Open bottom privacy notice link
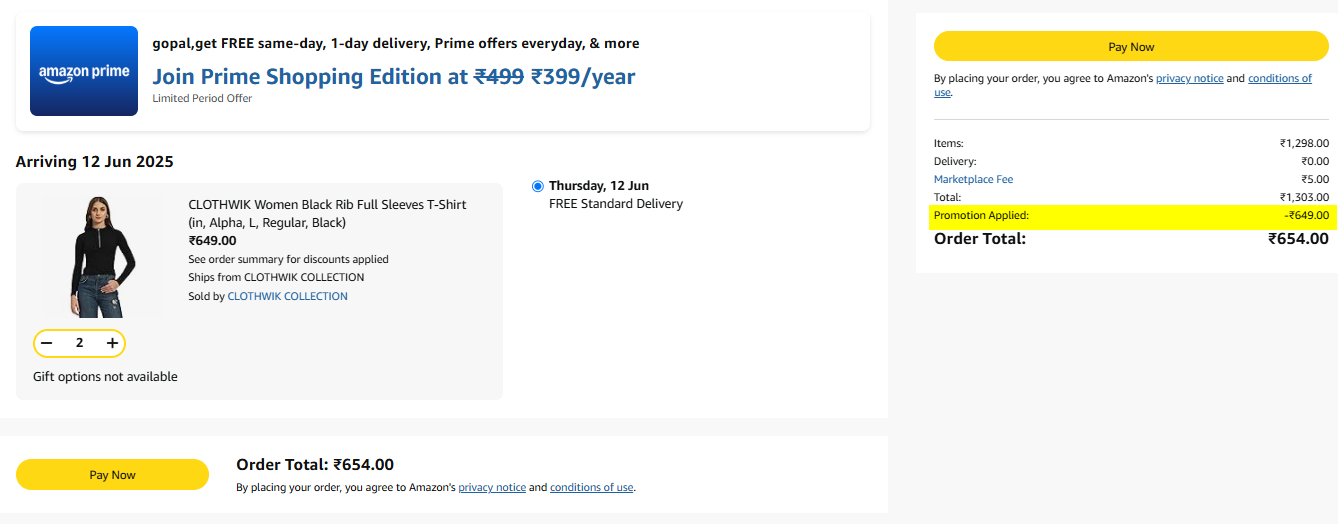Image resolution: width=1338 pixels, height=524 pixels. (492, 488)
